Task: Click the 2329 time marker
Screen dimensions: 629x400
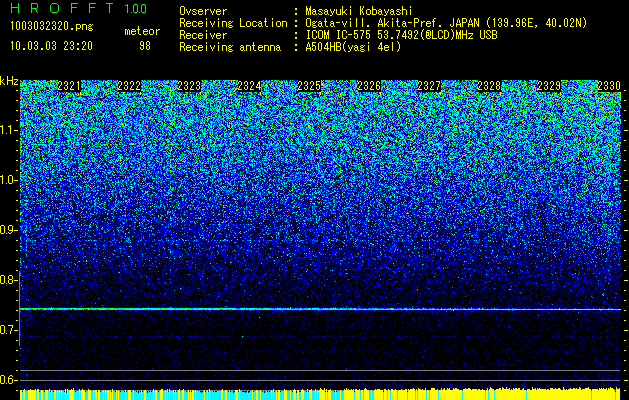Action: [x=549, y=86]
